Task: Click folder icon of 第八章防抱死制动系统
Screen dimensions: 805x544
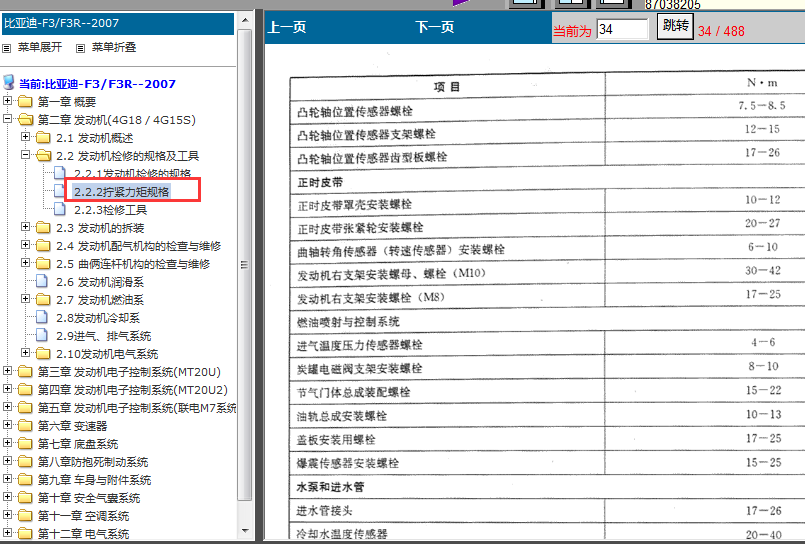Action: [25, 461]
